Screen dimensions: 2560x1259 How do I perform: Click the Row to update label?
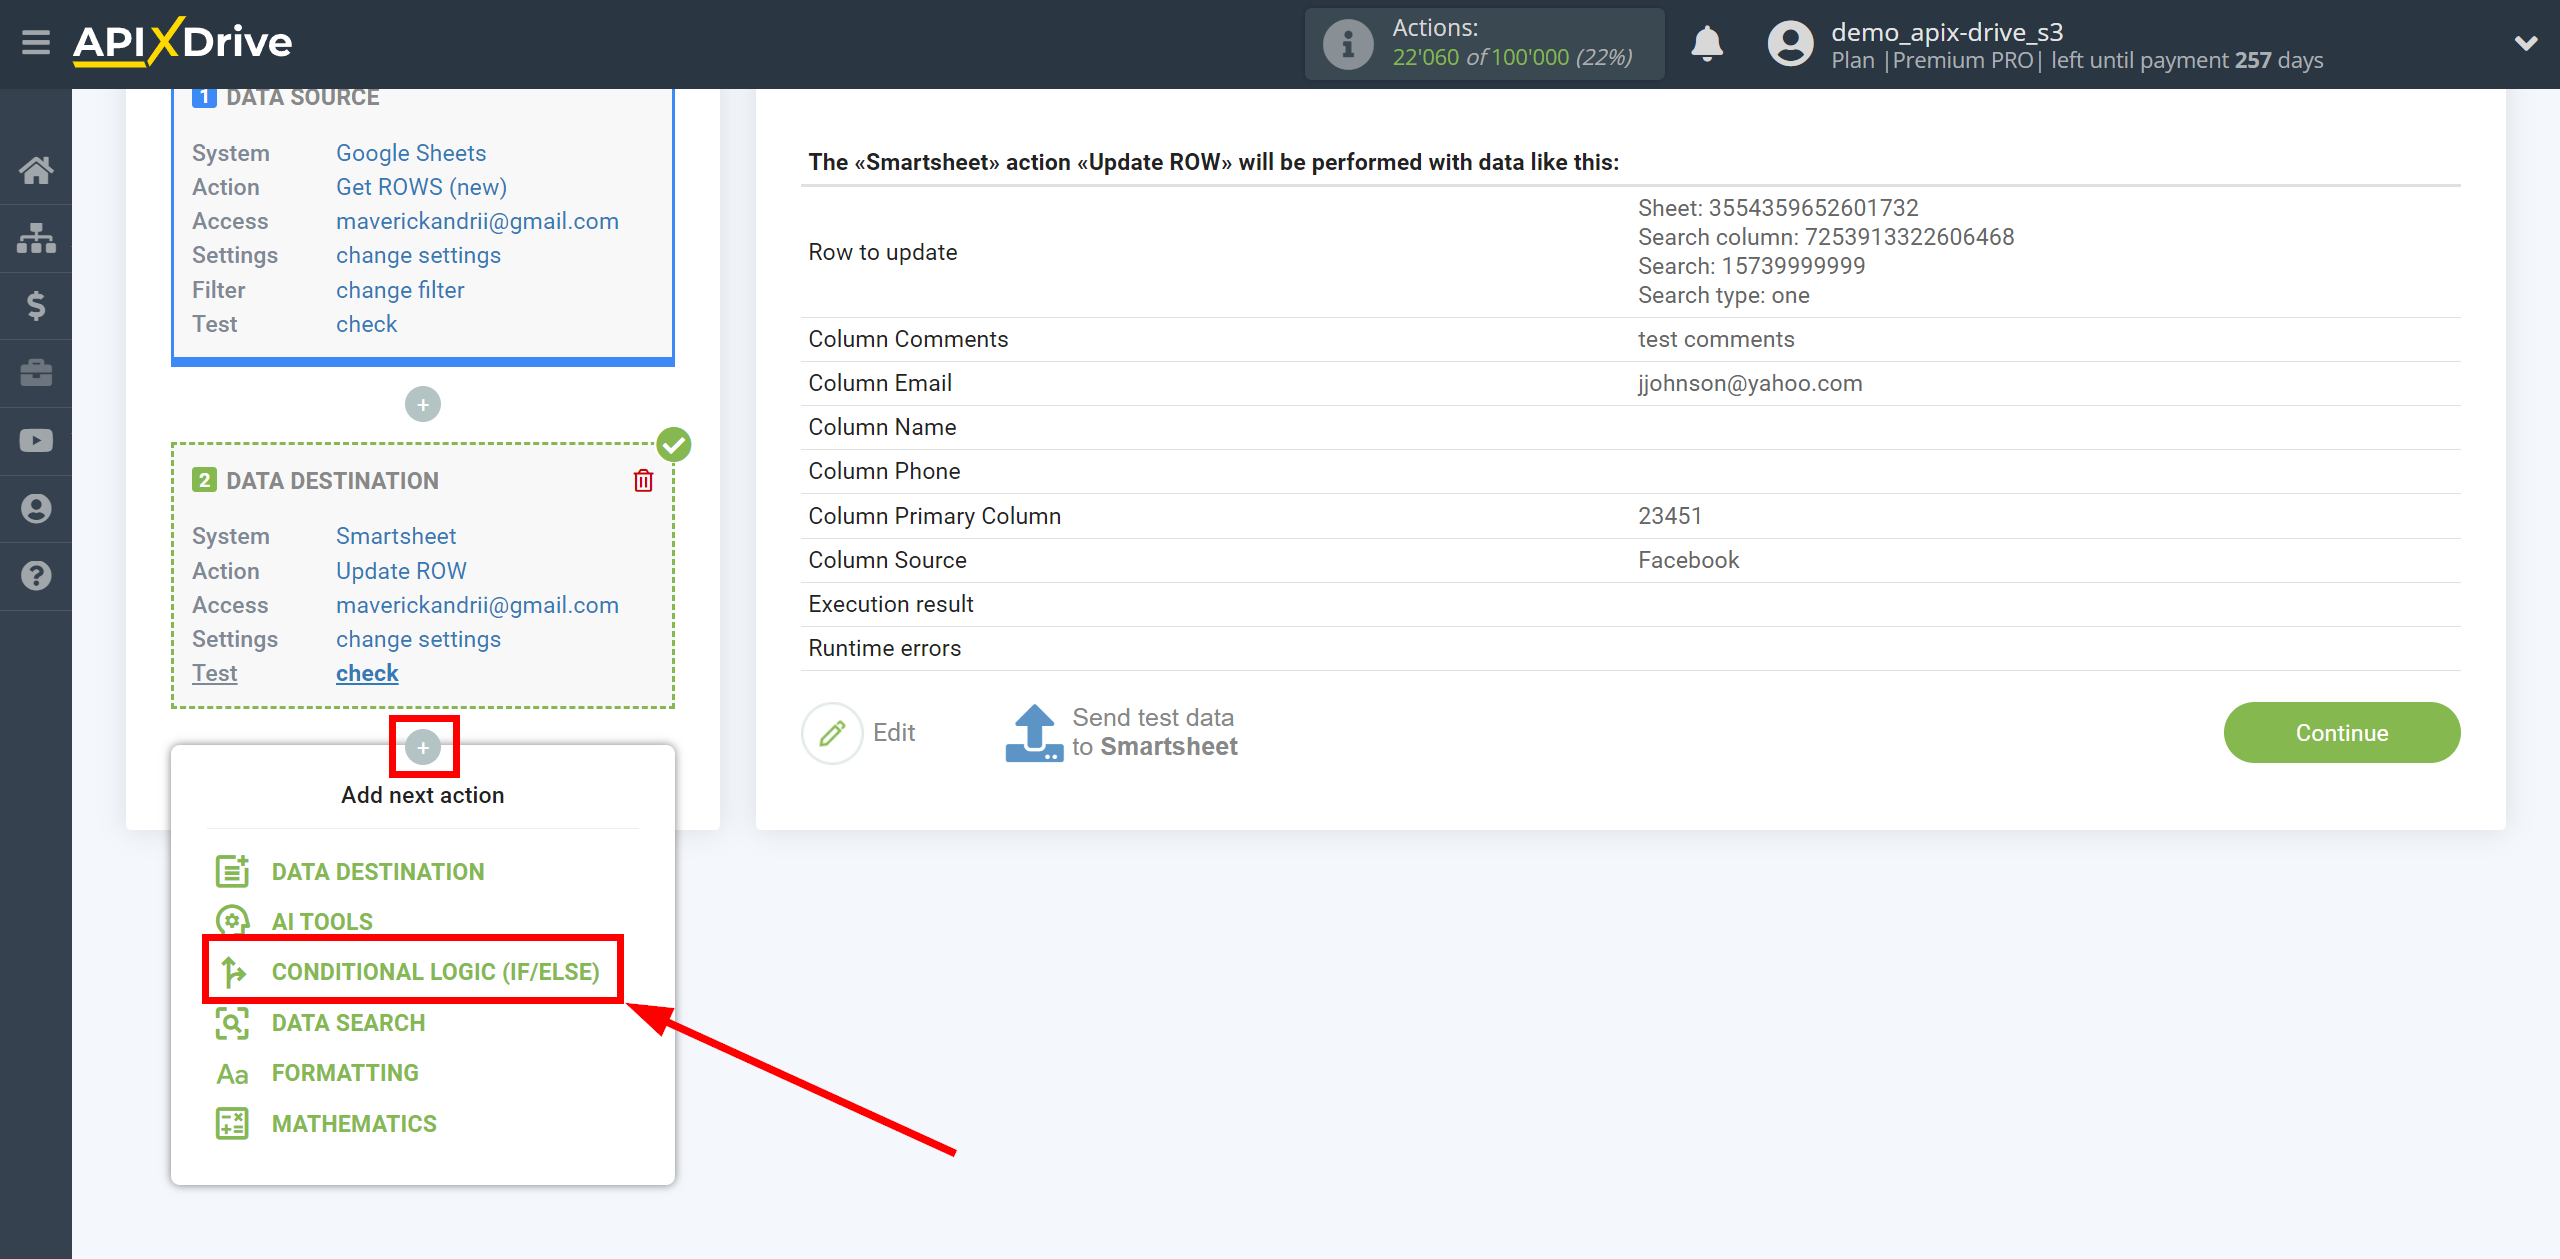883,252
